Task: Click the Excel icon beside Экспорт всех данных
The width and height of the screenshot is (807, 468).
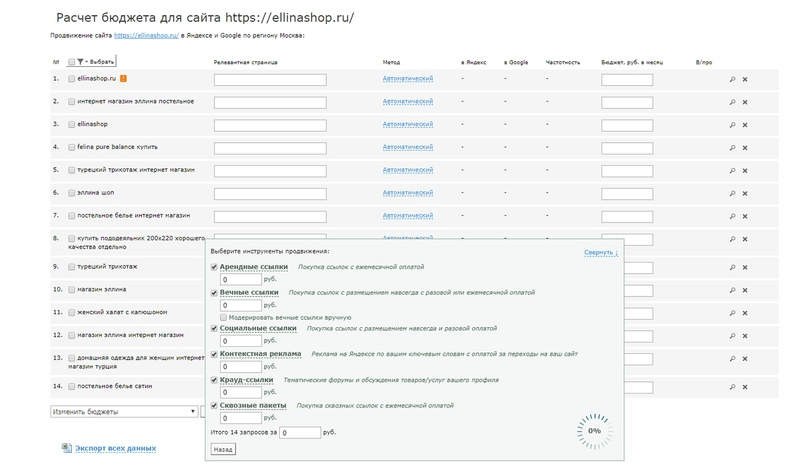Action: pyautogui.click(x=66, y=448)
